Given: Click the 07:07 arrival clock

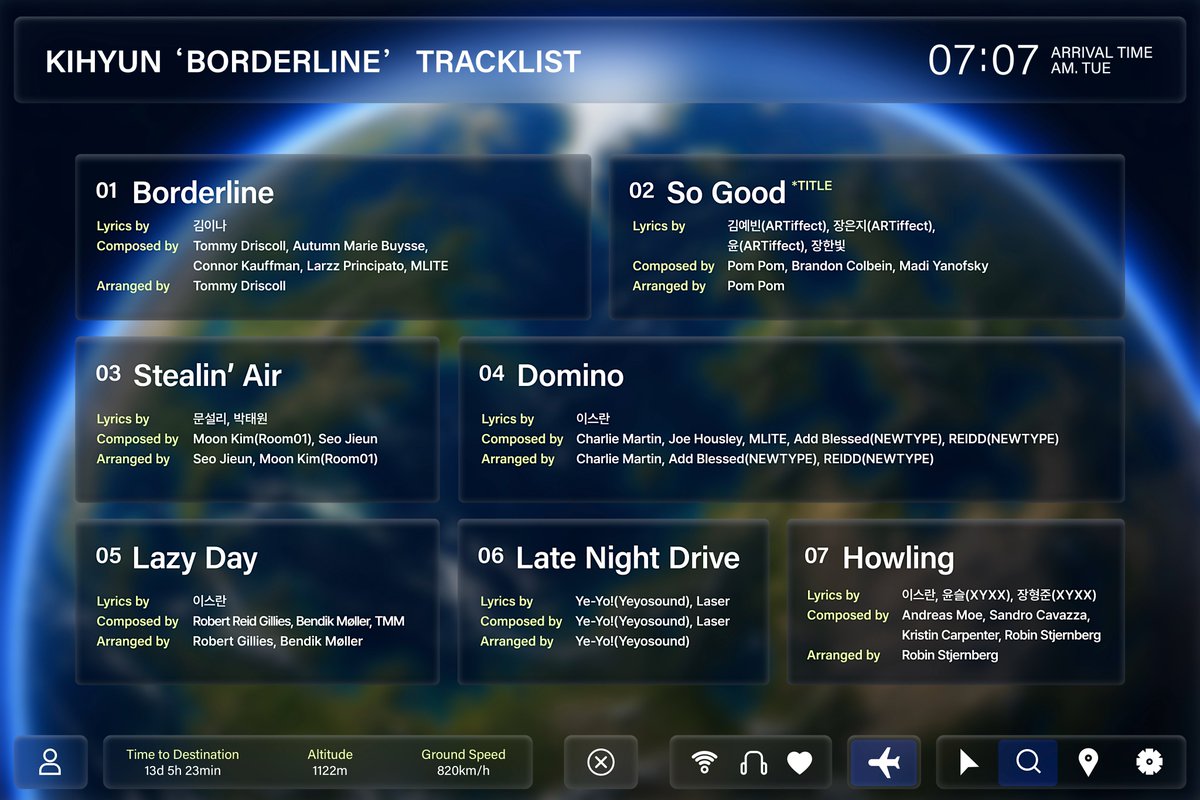Looking at the screenshot, I should pyautogui.click(x=984, y=61).
